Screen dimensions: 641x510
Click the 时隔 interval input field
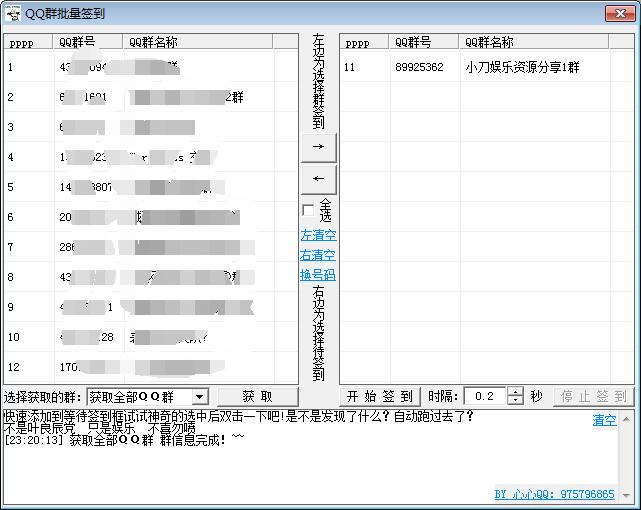coord(485,396)
